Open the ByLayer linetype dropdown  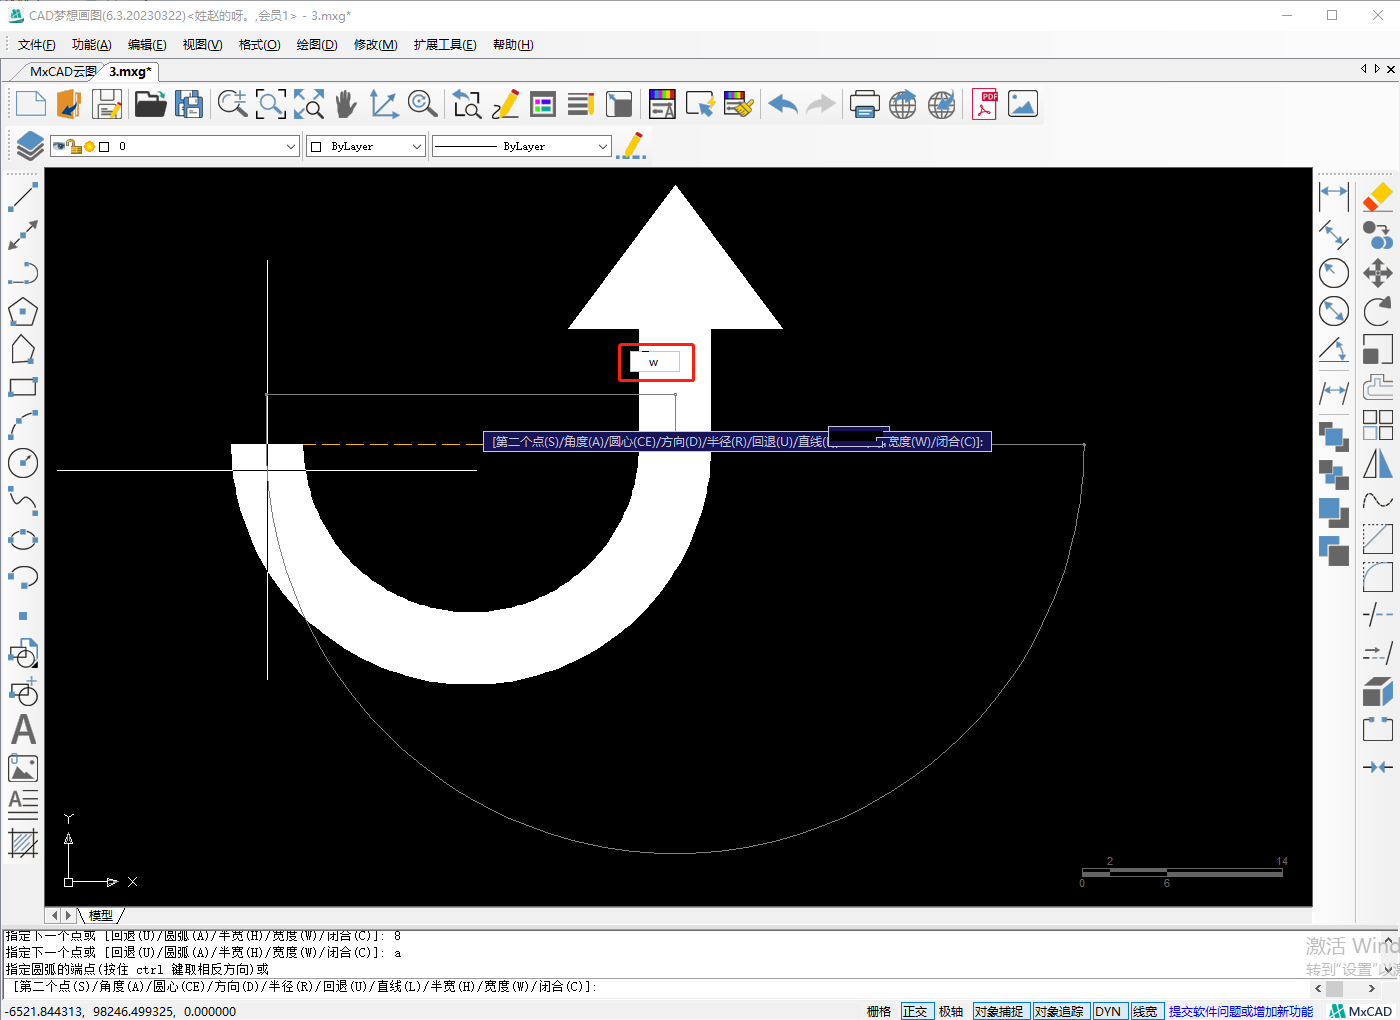(x=602, y=146)
